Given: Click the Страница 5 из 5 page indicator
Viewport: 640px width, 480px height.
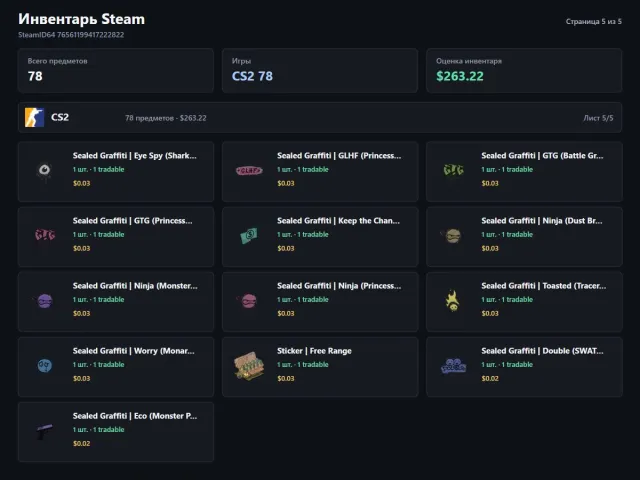Looking at the screenshot, I should [593, 21].
